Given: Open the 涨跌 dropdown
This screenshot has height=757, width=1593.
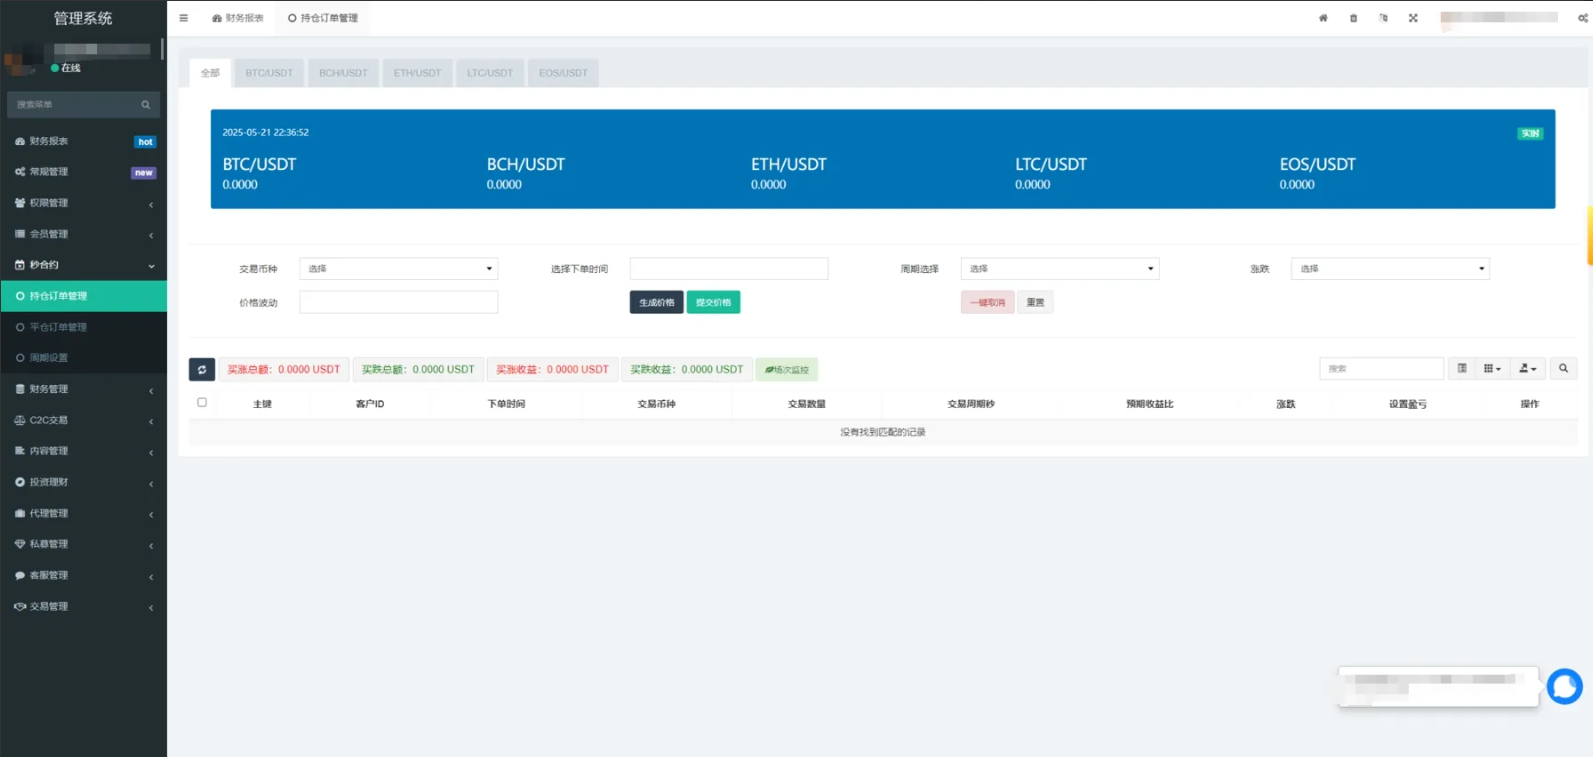Looking at the screenshot, I should (x=1389, y=269).
